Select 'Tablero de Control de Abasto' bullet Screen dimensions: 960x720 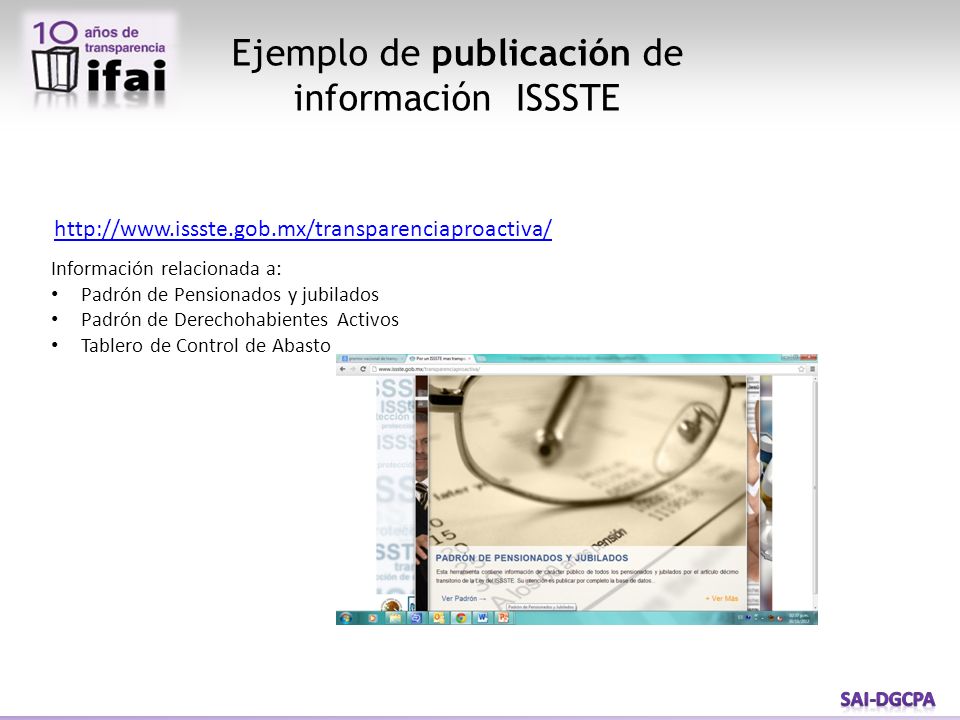pos(206,345)
